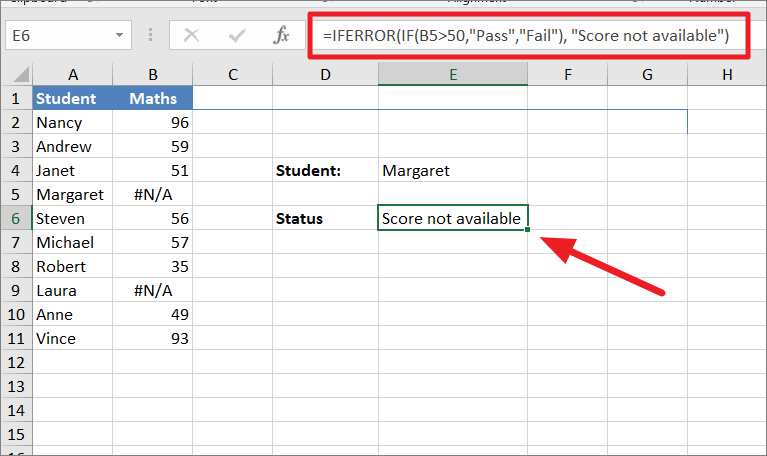The height and width of the screenshot is (456, 767).
Task: Click the cell containing Andrew
Action: tap(72, 146)
